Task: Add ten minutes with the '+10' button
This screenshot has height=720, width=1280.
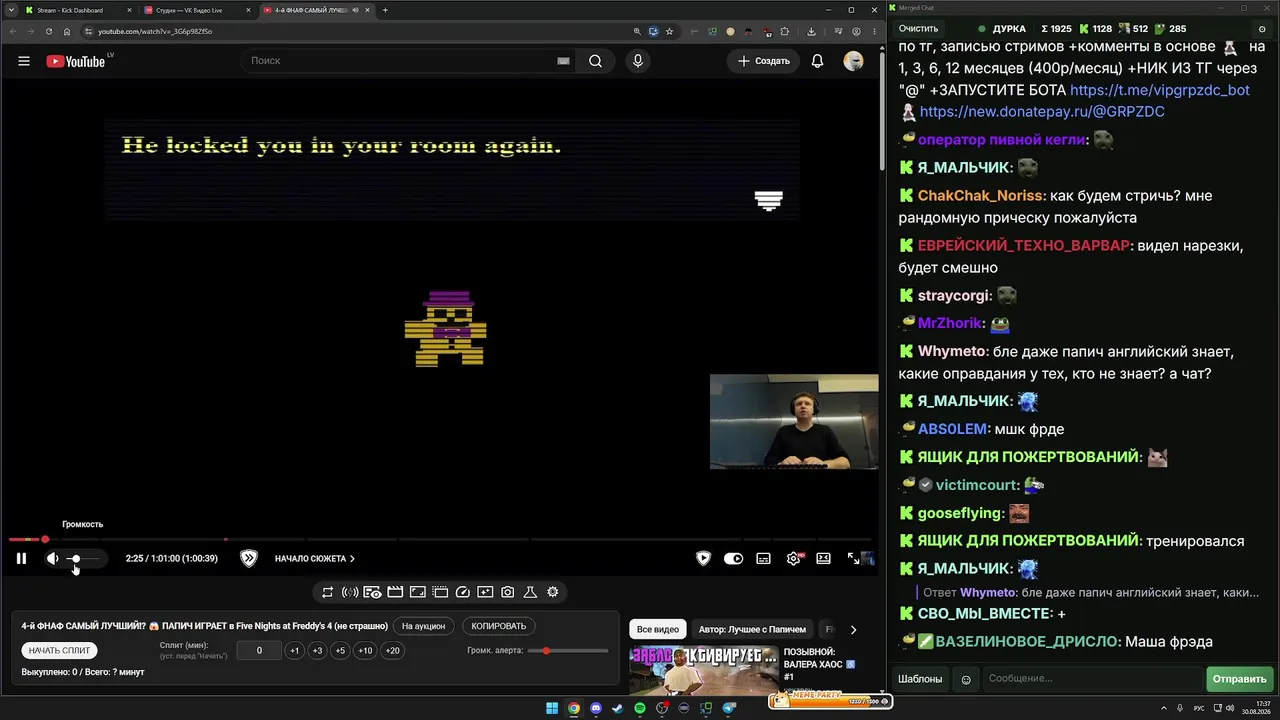Action: pyautogui.click(x=365, y=650)
